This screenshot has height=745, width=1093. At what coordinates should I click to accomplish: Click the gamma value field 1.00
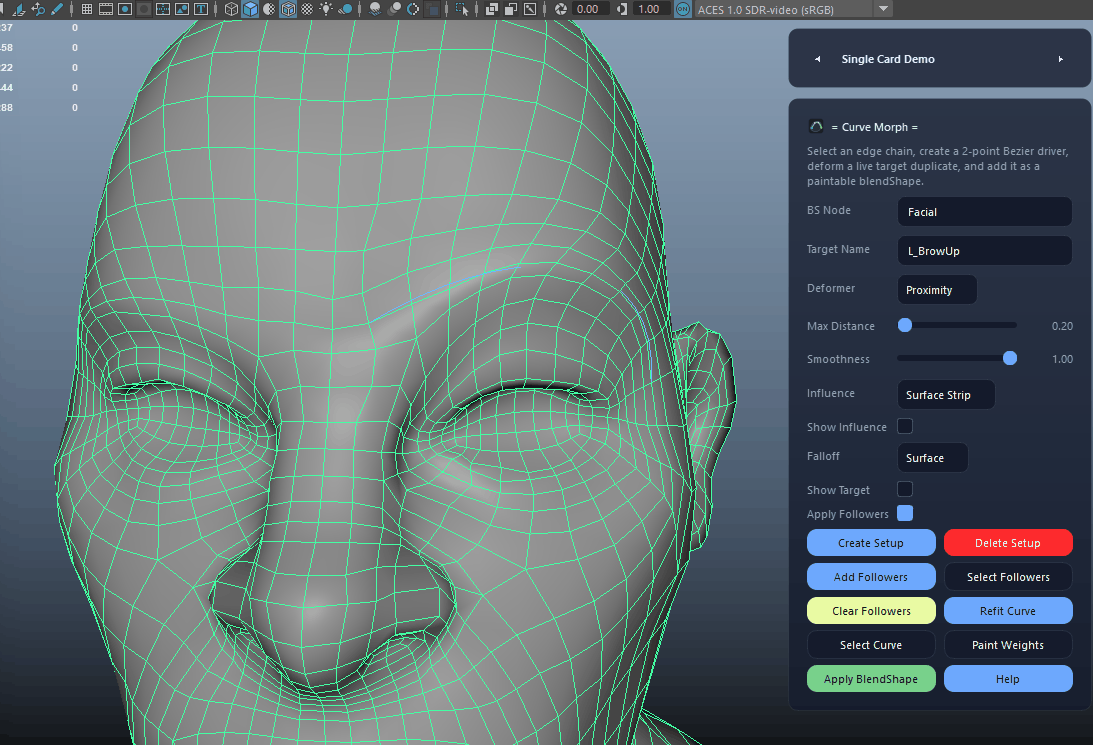click(x=650, y=9)
